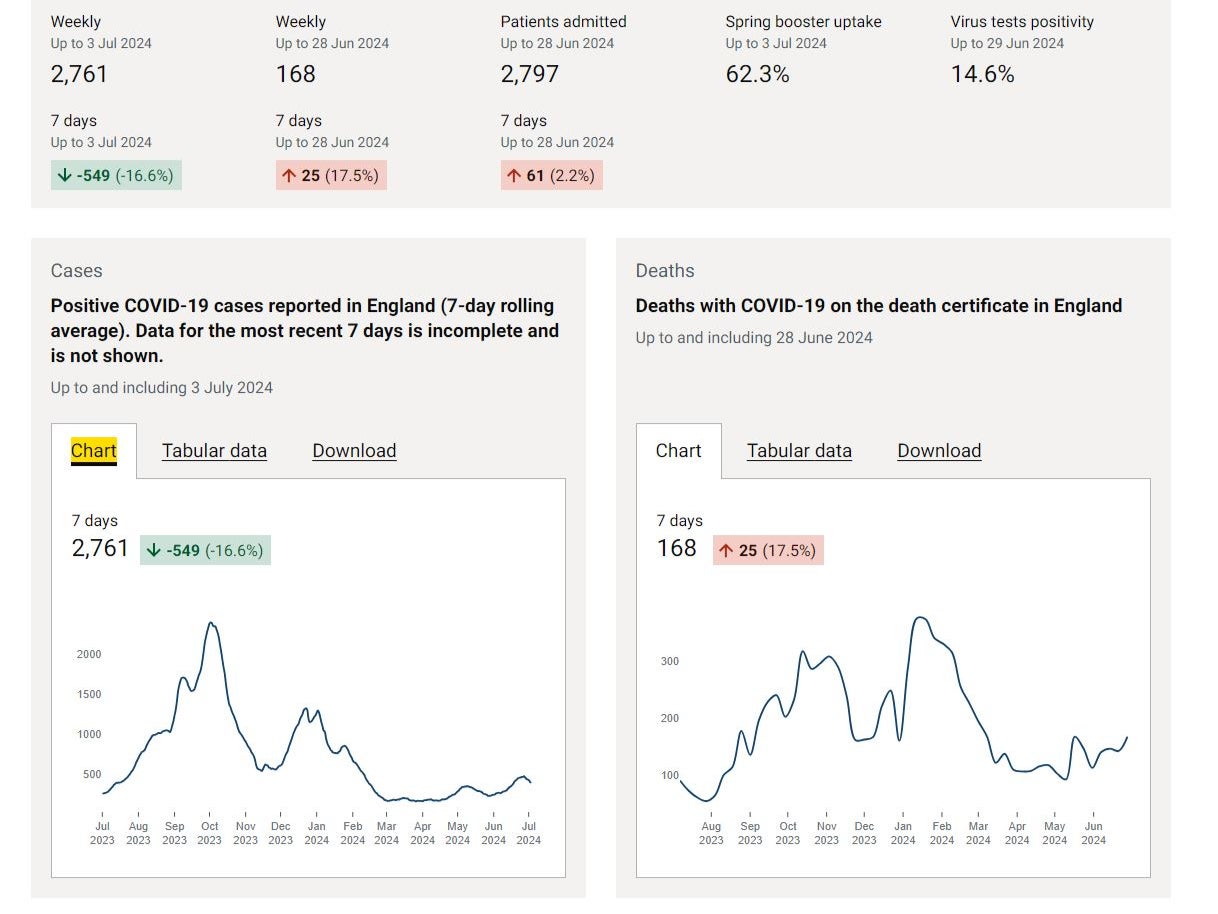Click the Jul 2024 label on the Cases chart axis
This screenshot has width=1218, height=914.
tap(528, 833)
